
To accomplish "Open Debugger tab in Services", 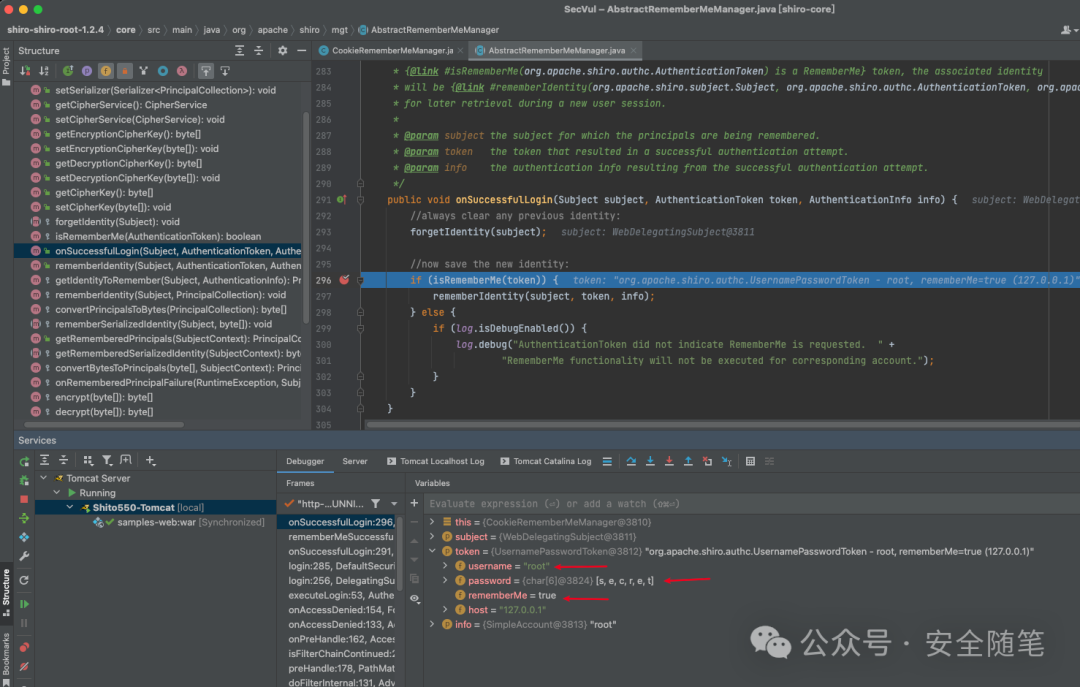I will pyautogui.click(x=305, y=461).
